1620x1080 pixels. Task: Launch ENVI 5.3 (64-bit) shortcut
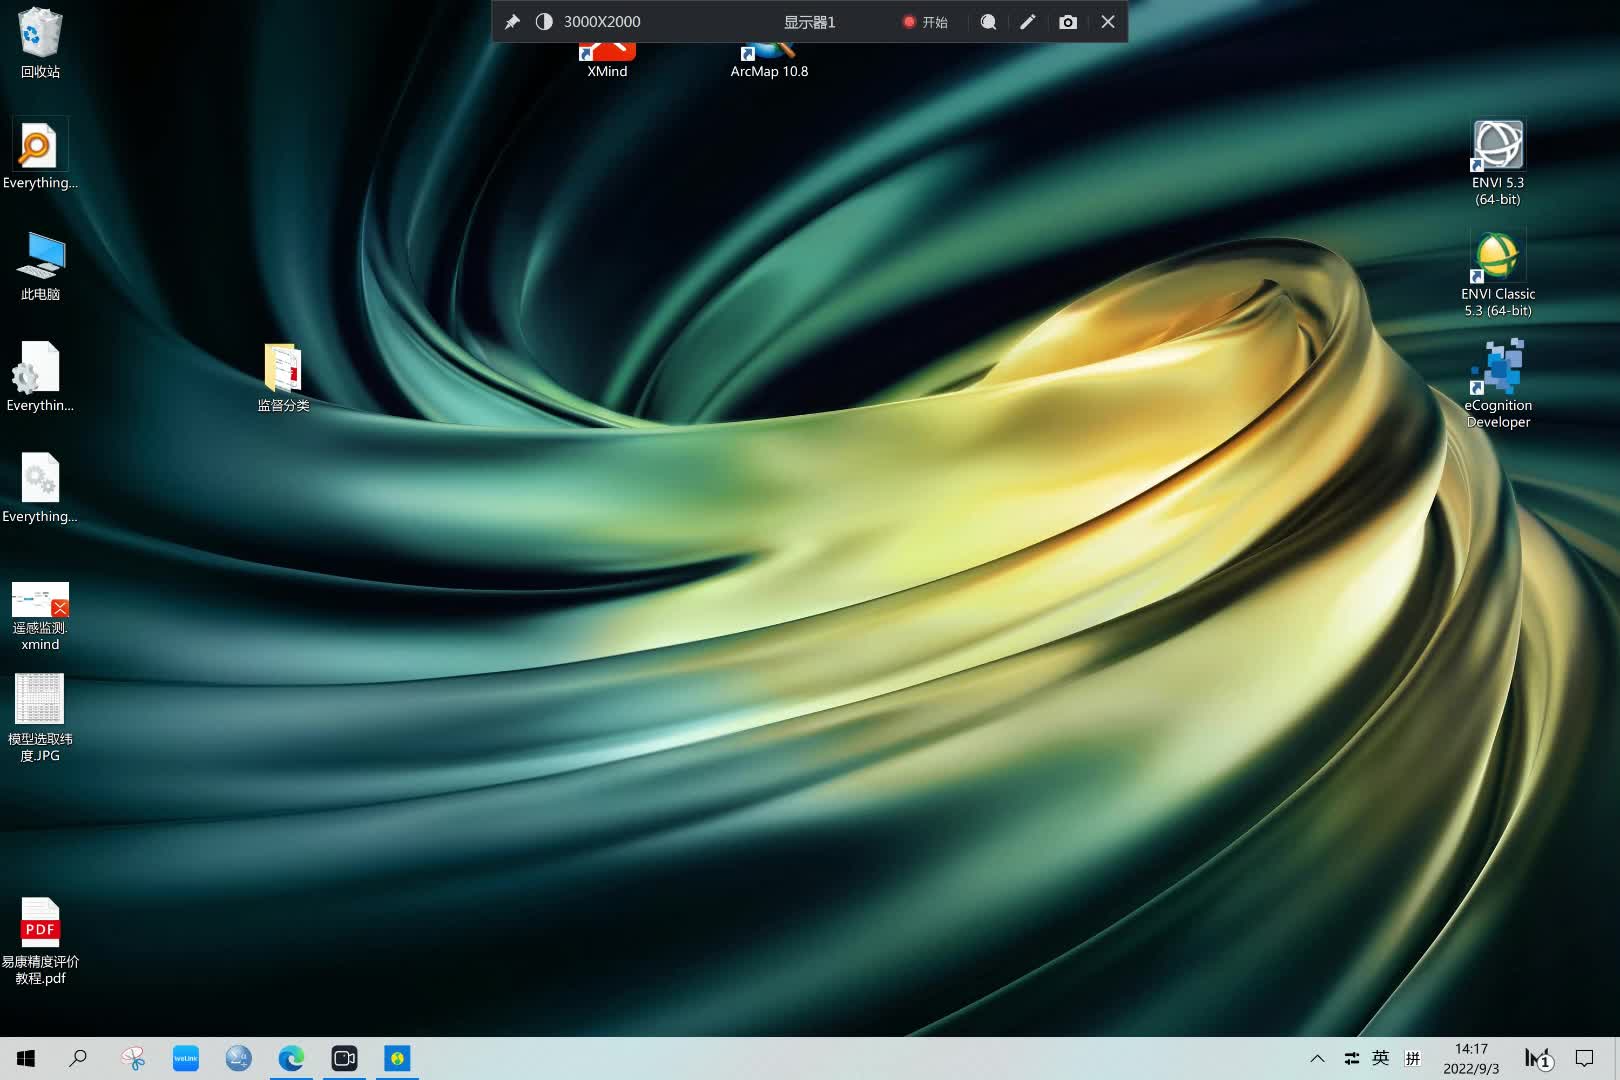[x=1497, y=163]
